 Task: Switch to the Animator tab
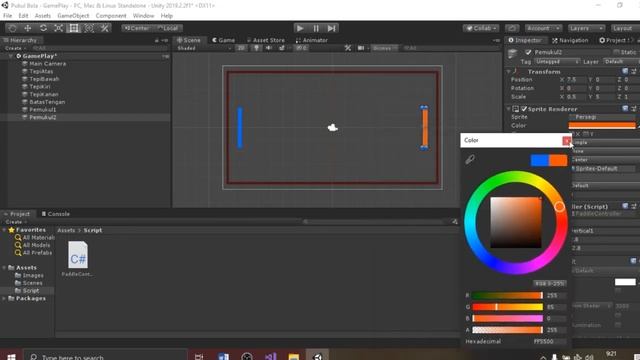pyautogui.click(x=312, y=40)
